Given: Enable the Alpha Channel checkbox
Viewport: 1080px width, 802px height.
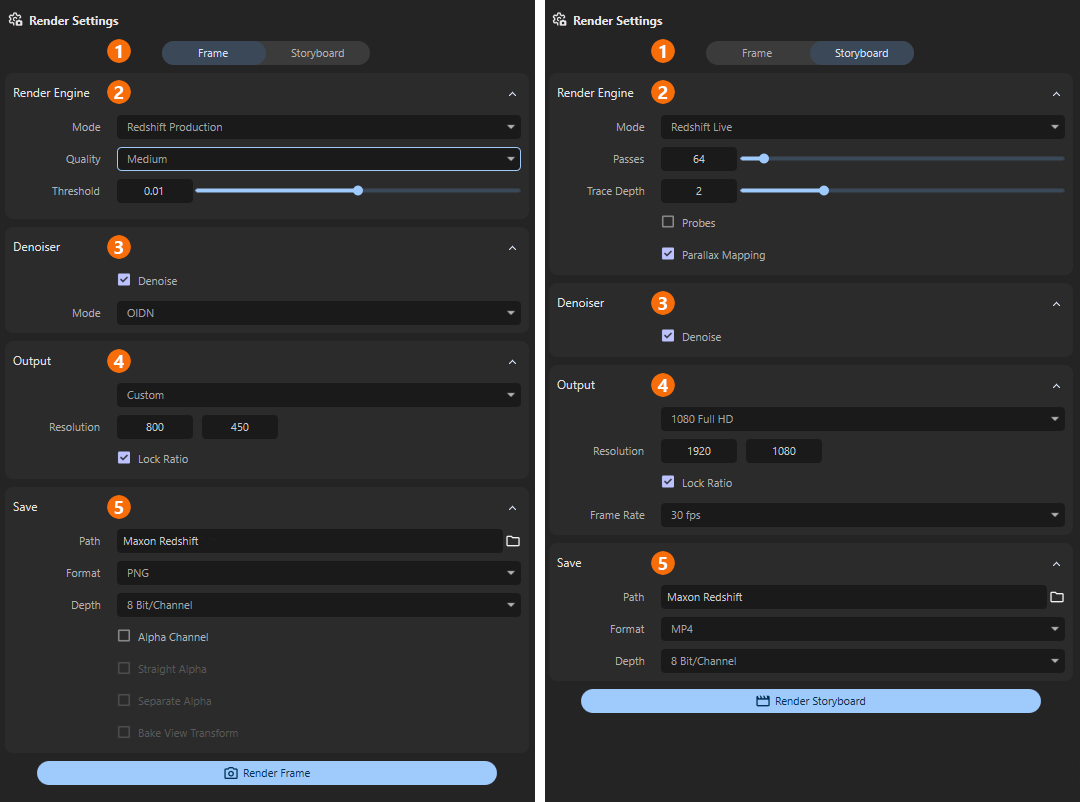Looking at the screenshot, I should (124, 636).
